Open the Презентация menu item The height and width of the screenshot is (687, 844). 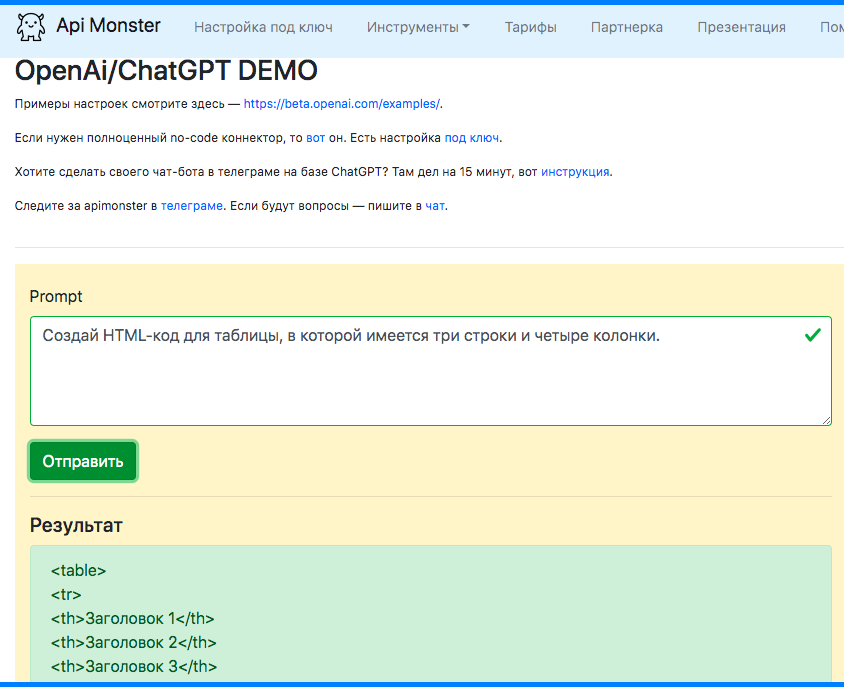click(741, 27)
